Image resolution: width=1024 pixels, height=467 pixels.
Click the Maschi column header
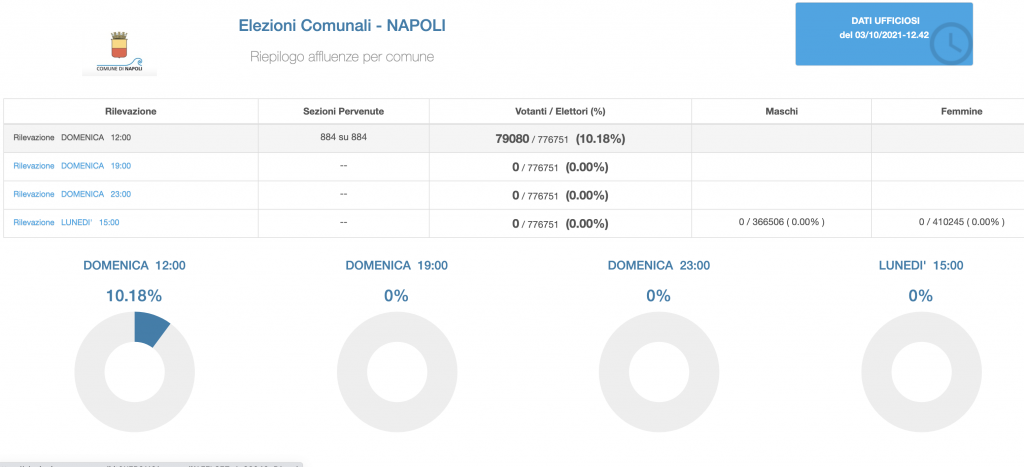point(781,111)
